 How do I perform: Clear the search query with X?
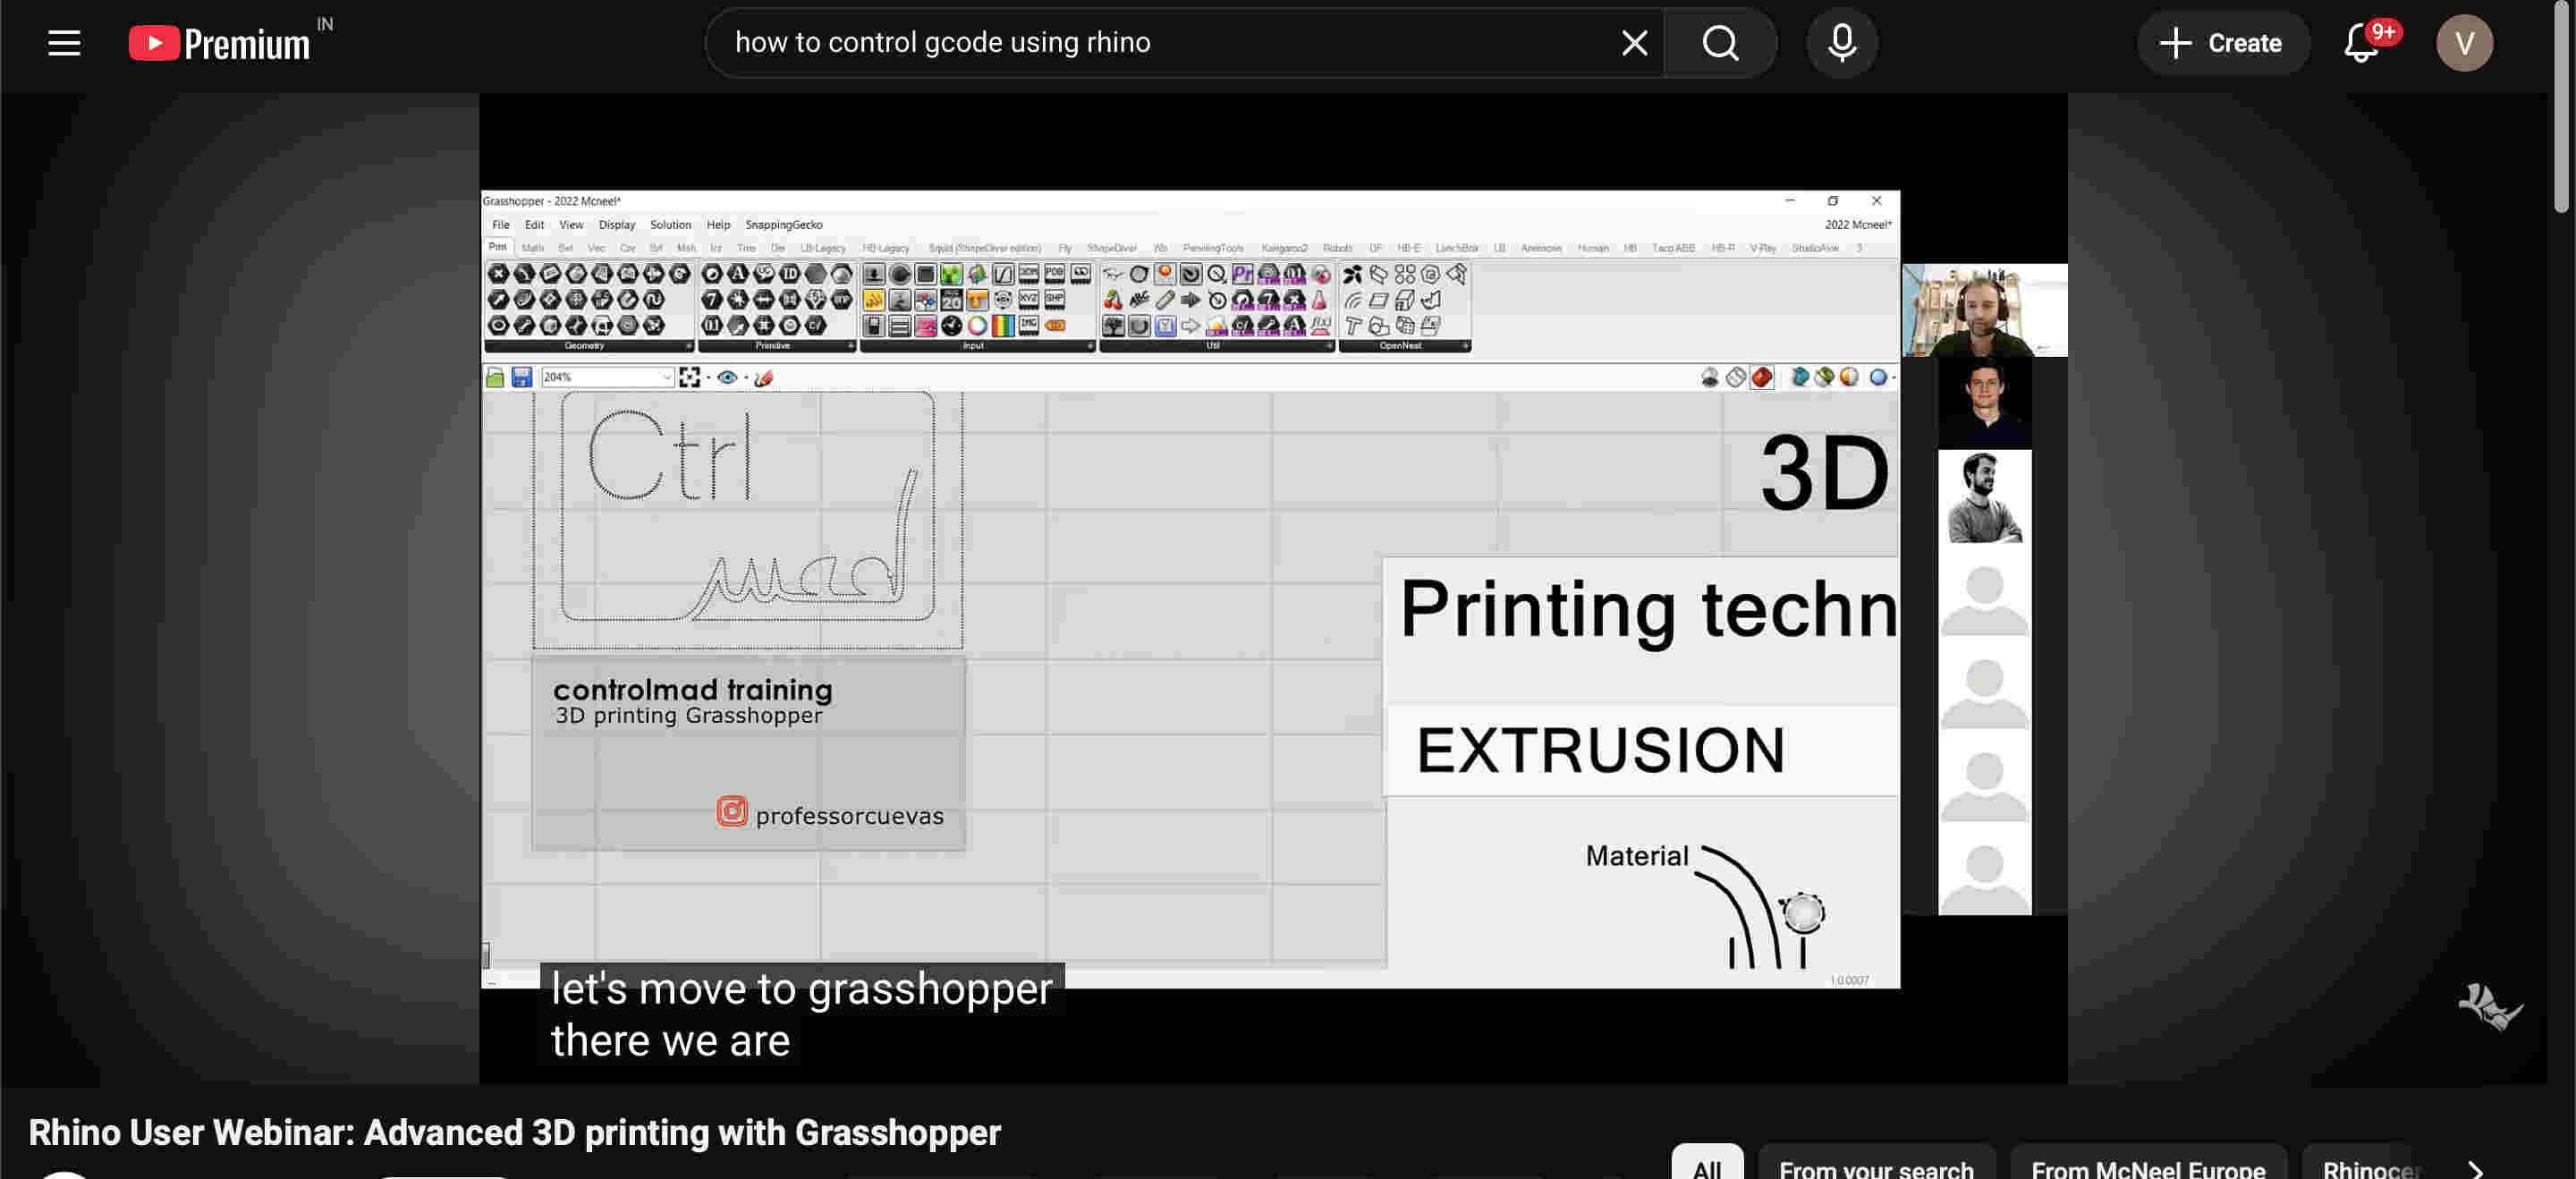coord(1634,43)
